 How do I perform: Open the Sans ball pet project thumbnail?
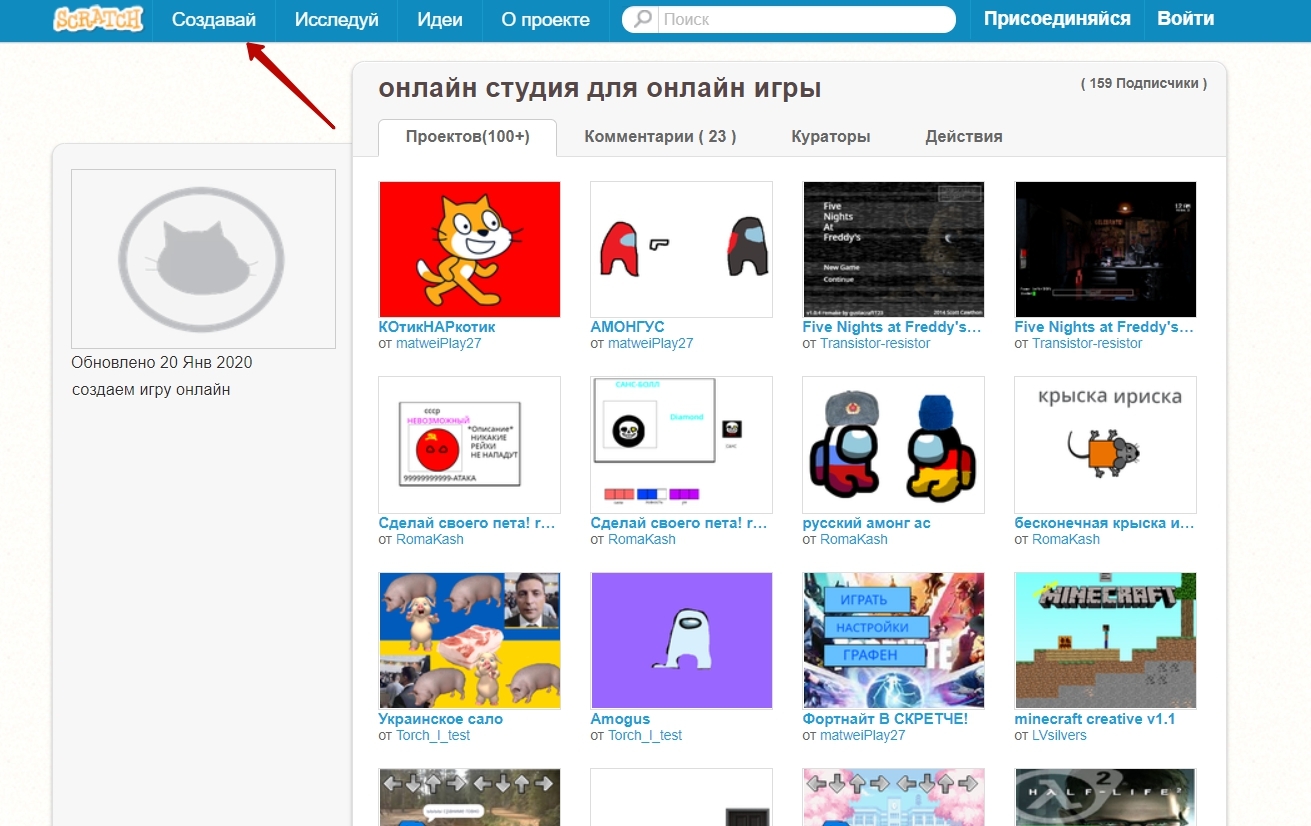(681, 445)
